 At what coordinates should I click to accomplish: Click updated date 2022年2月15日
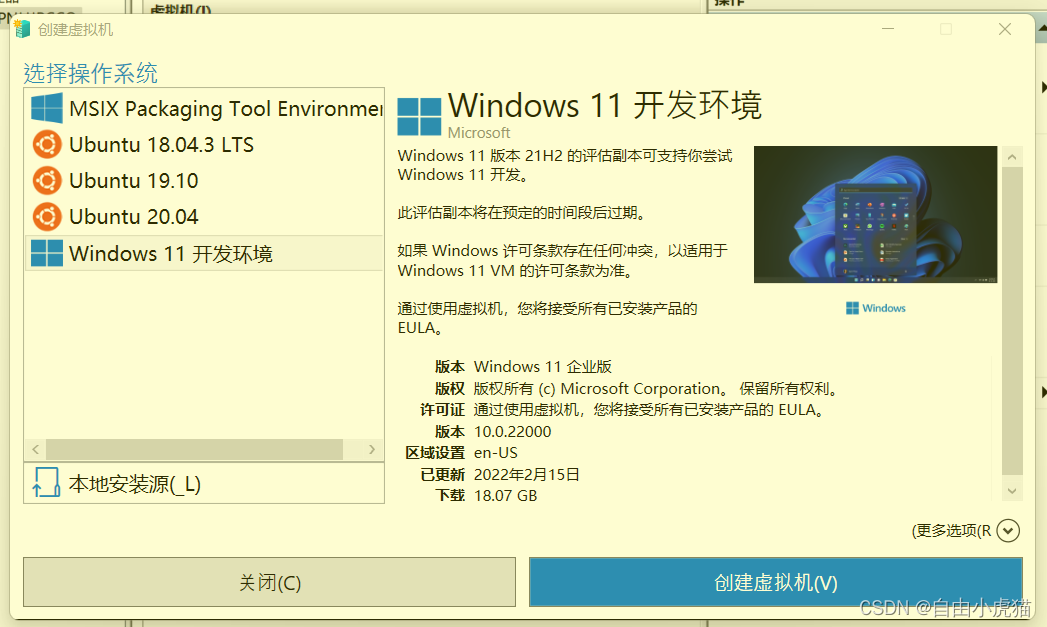(527, 474)
